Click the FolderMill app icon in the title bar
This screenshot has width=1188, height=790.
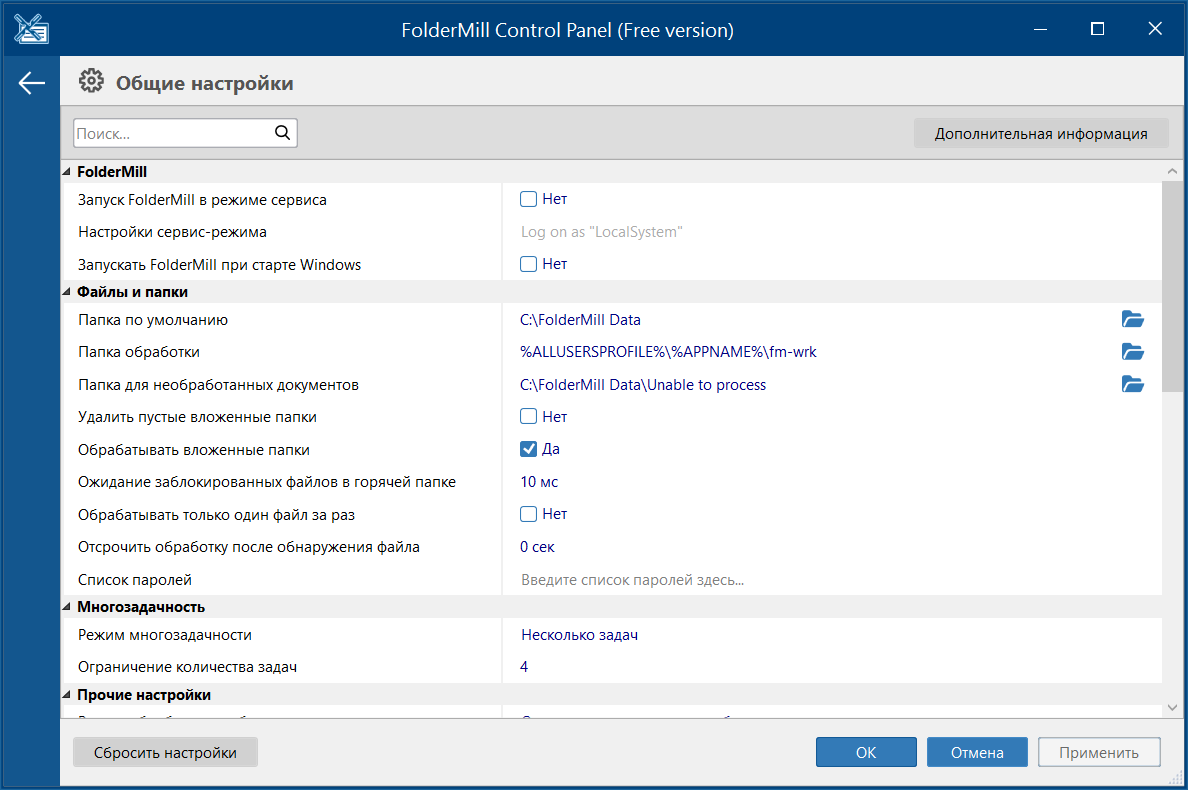[32, 29]
